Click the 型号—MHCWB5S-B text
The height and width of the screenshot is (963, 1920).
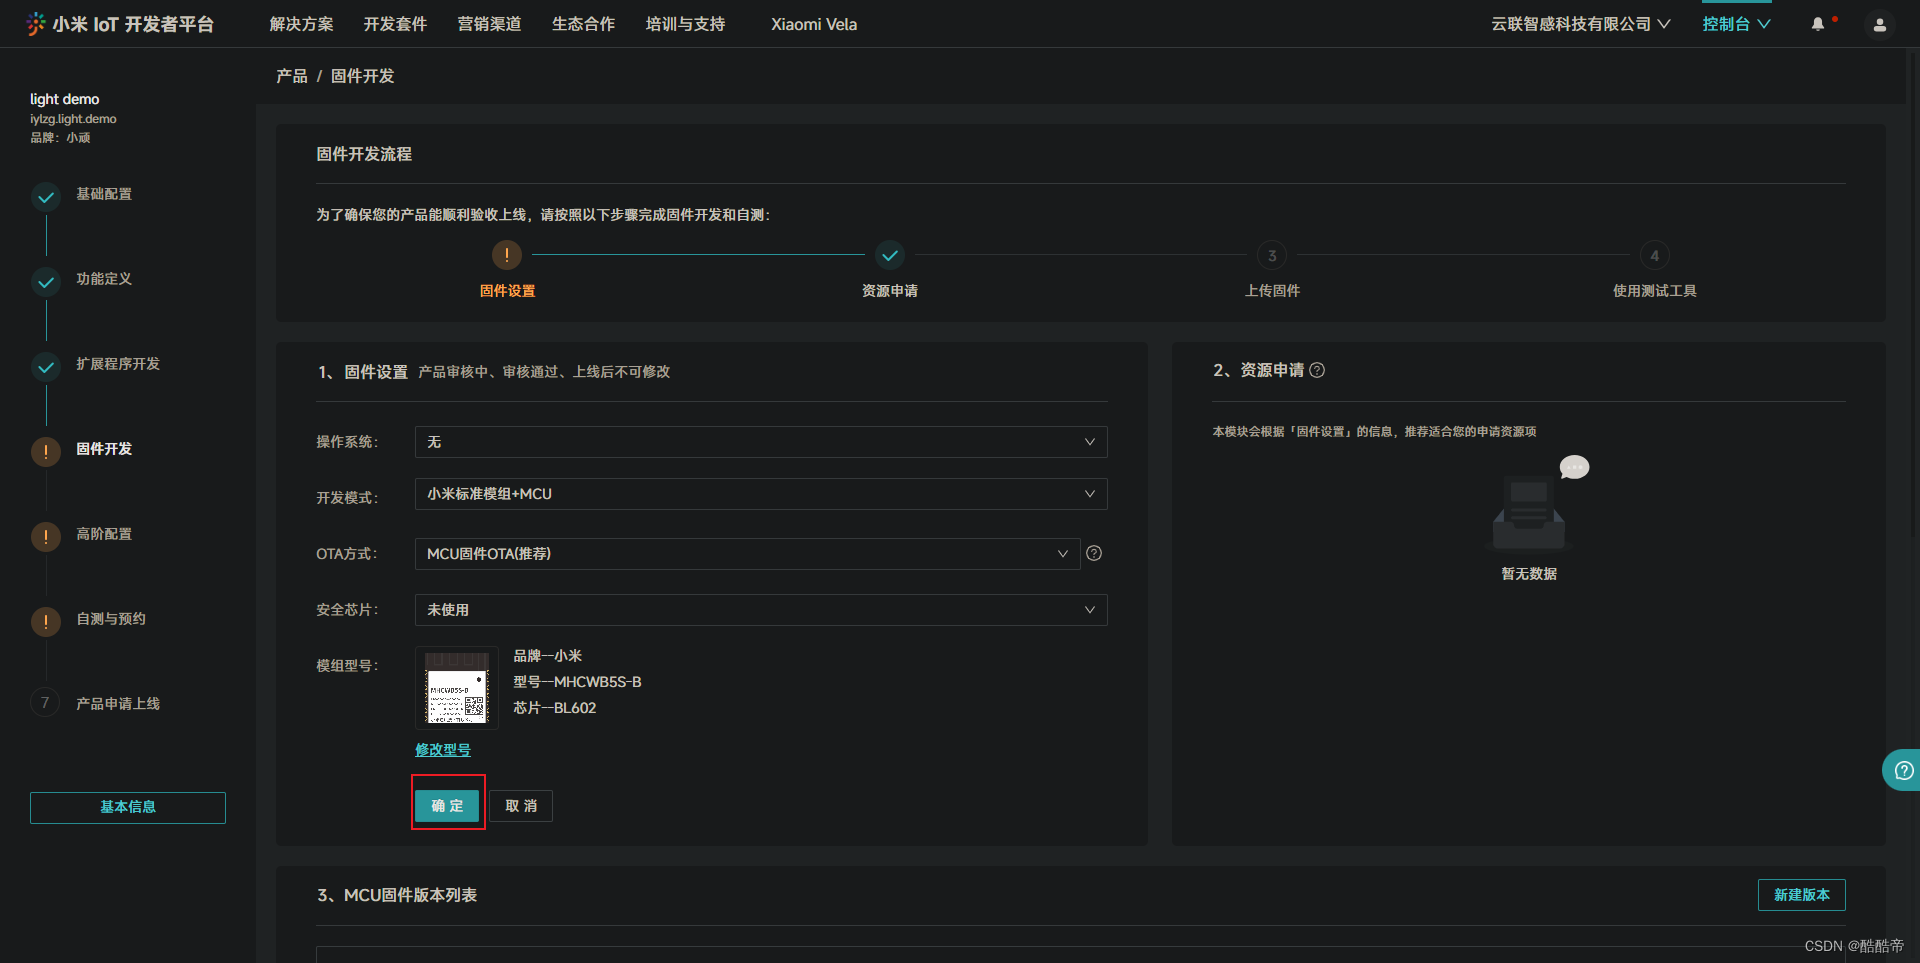(x=577, y=682)
